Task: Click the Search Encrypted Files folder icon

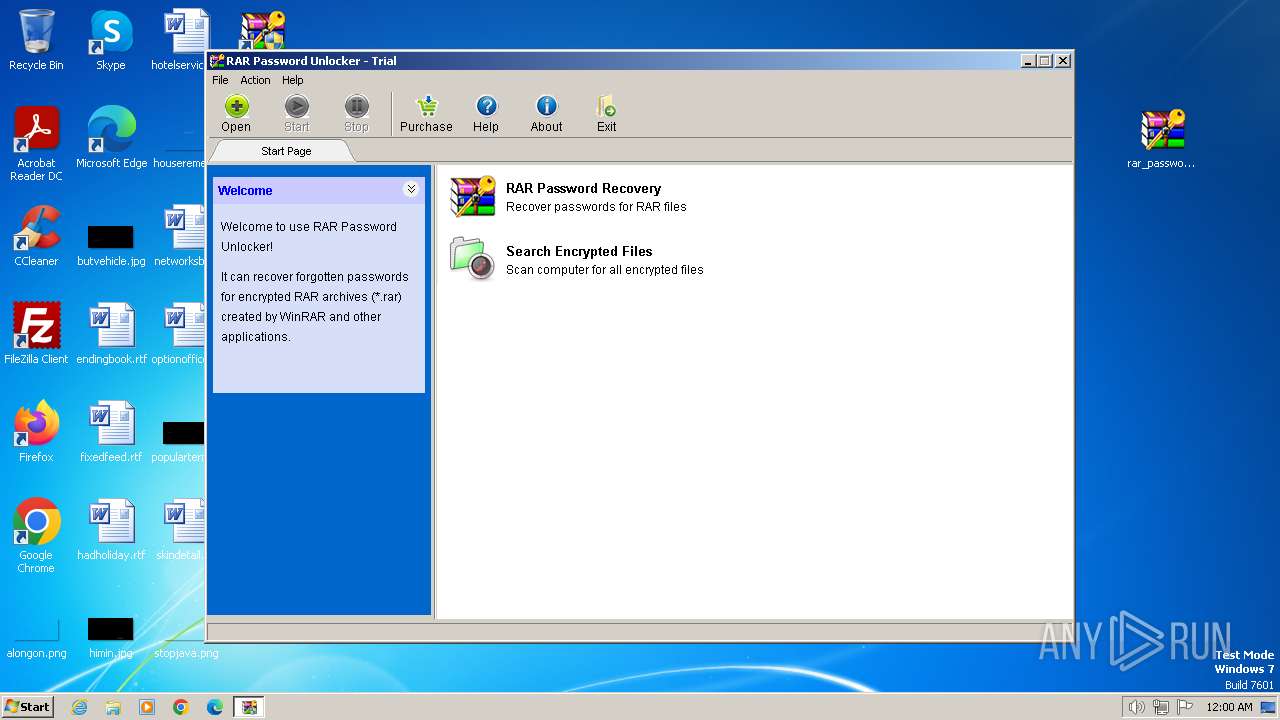Action: tap(472, 259)
